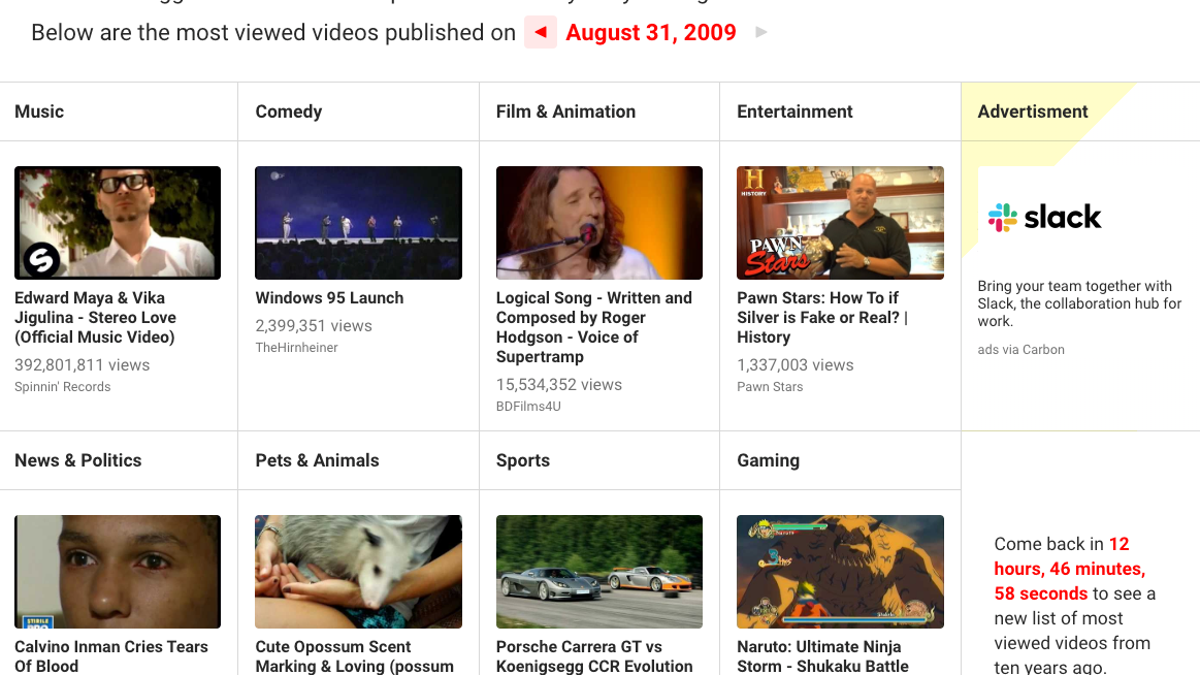Click Logical Song video title link
1200x675 pixels.
594,327
